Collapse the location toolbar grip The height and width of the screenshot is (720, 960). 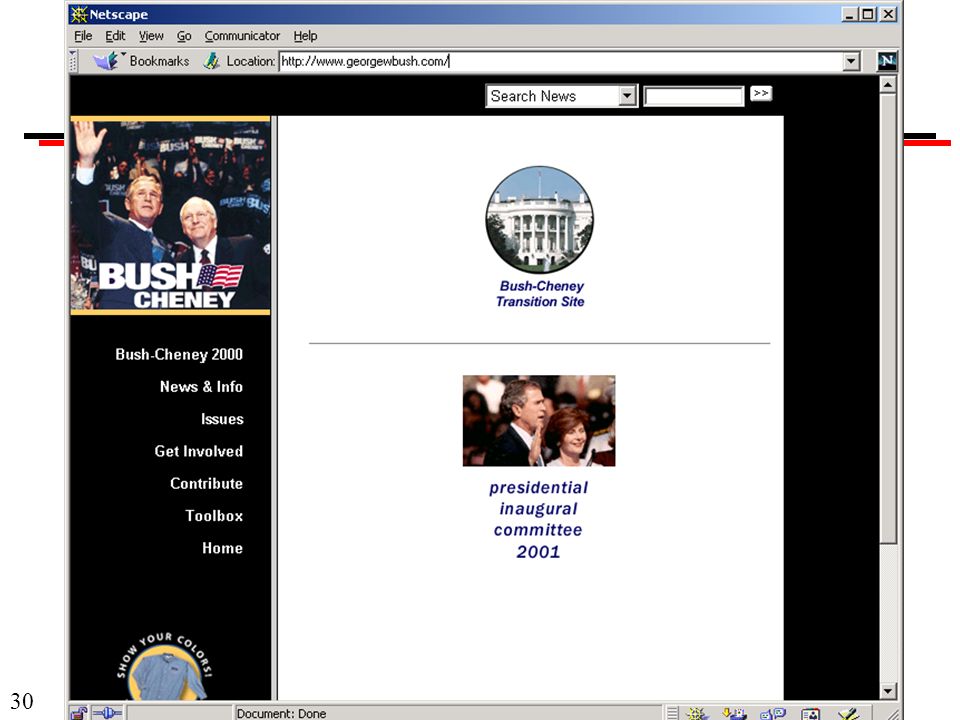coord(73,61)
